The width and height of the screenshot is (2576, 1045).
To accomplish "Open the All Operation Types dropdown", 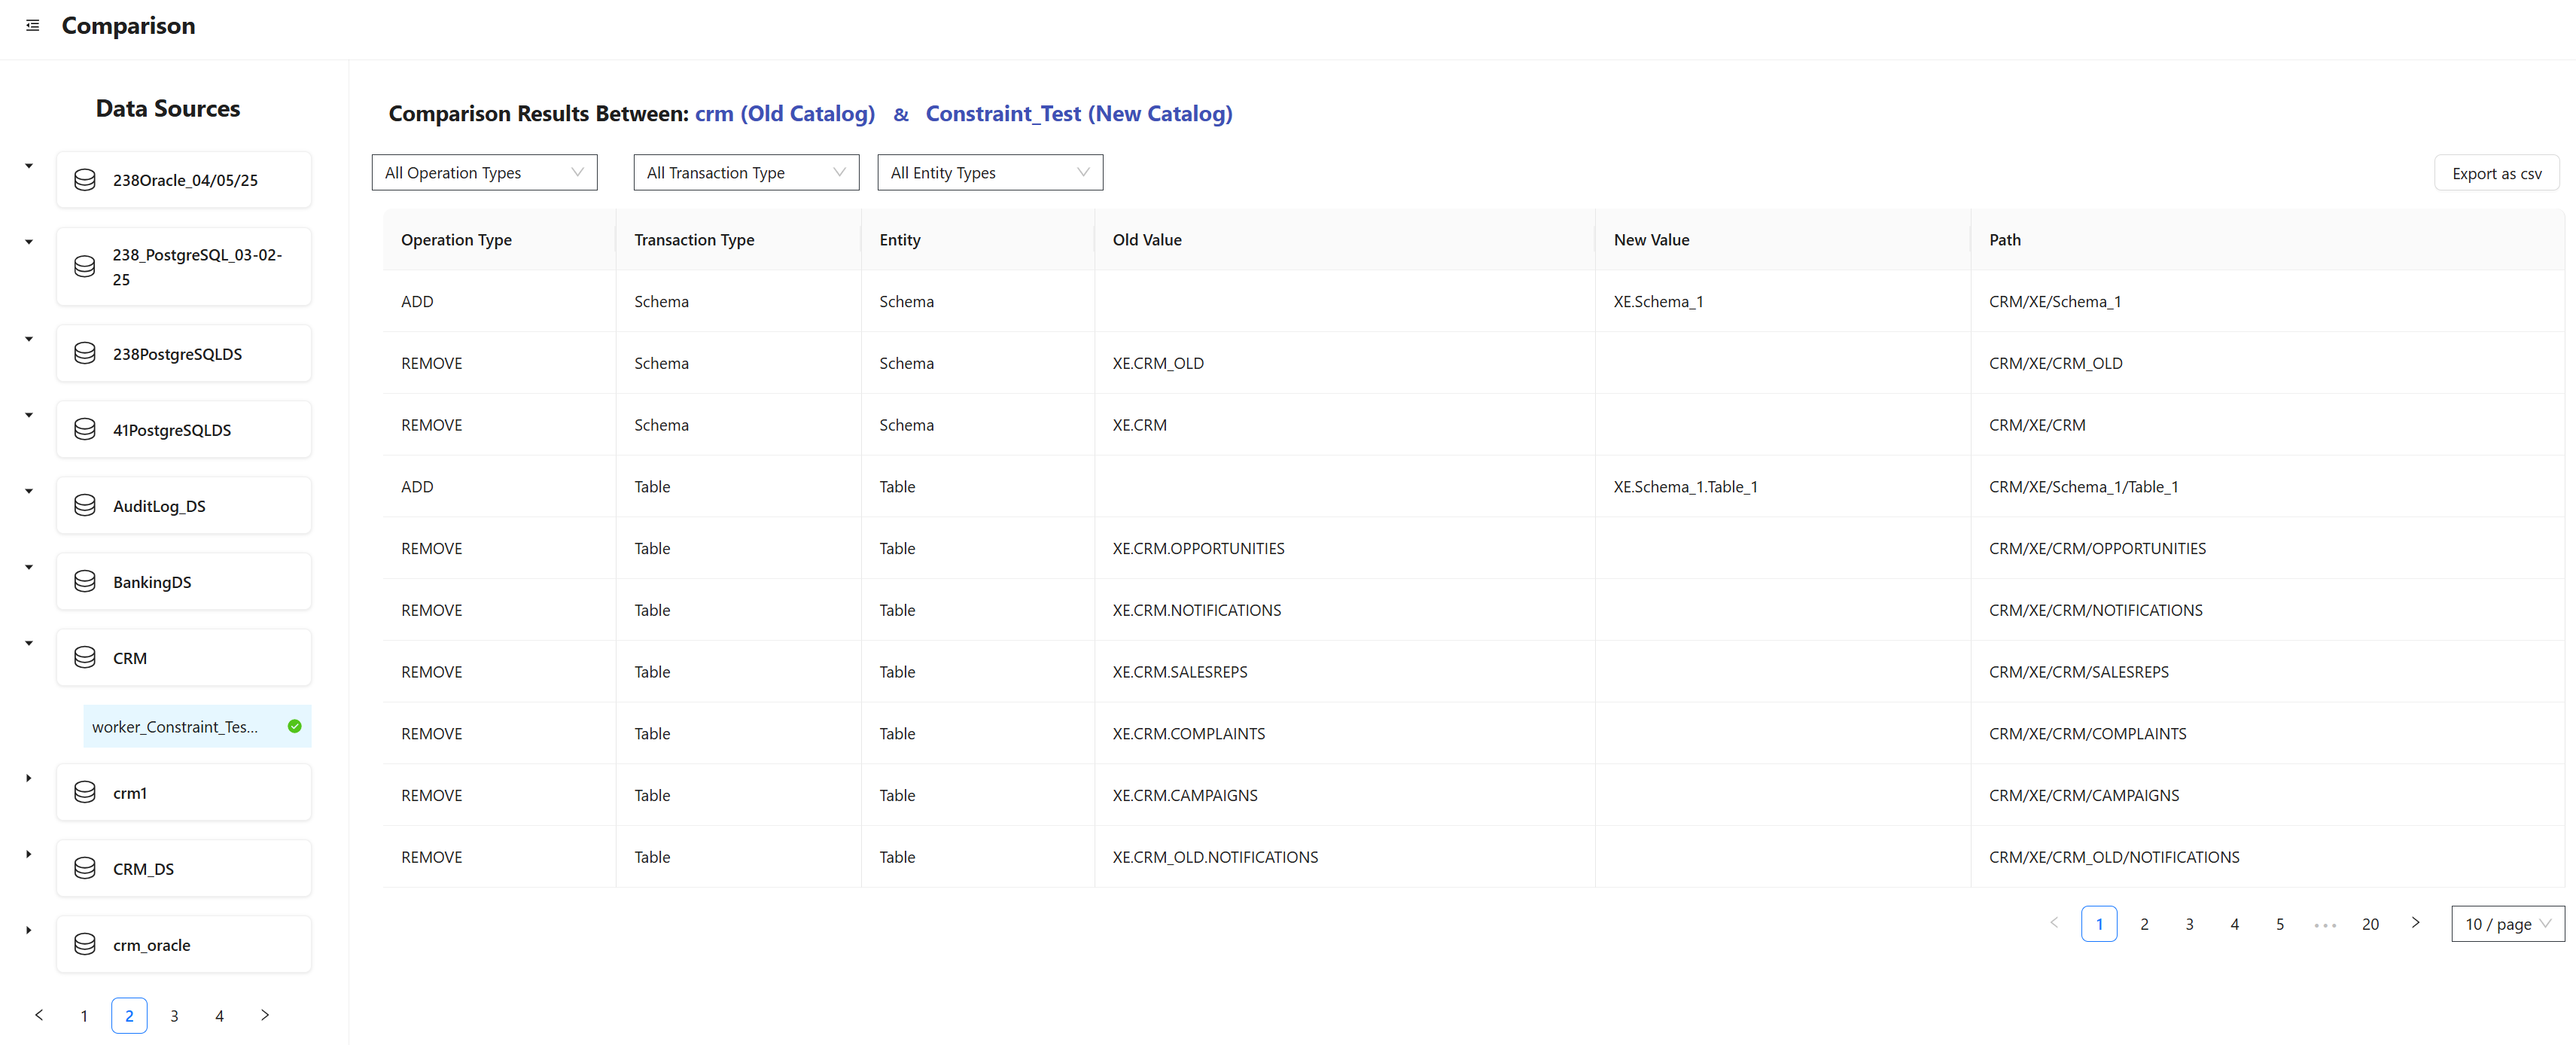I will [484, 173].
